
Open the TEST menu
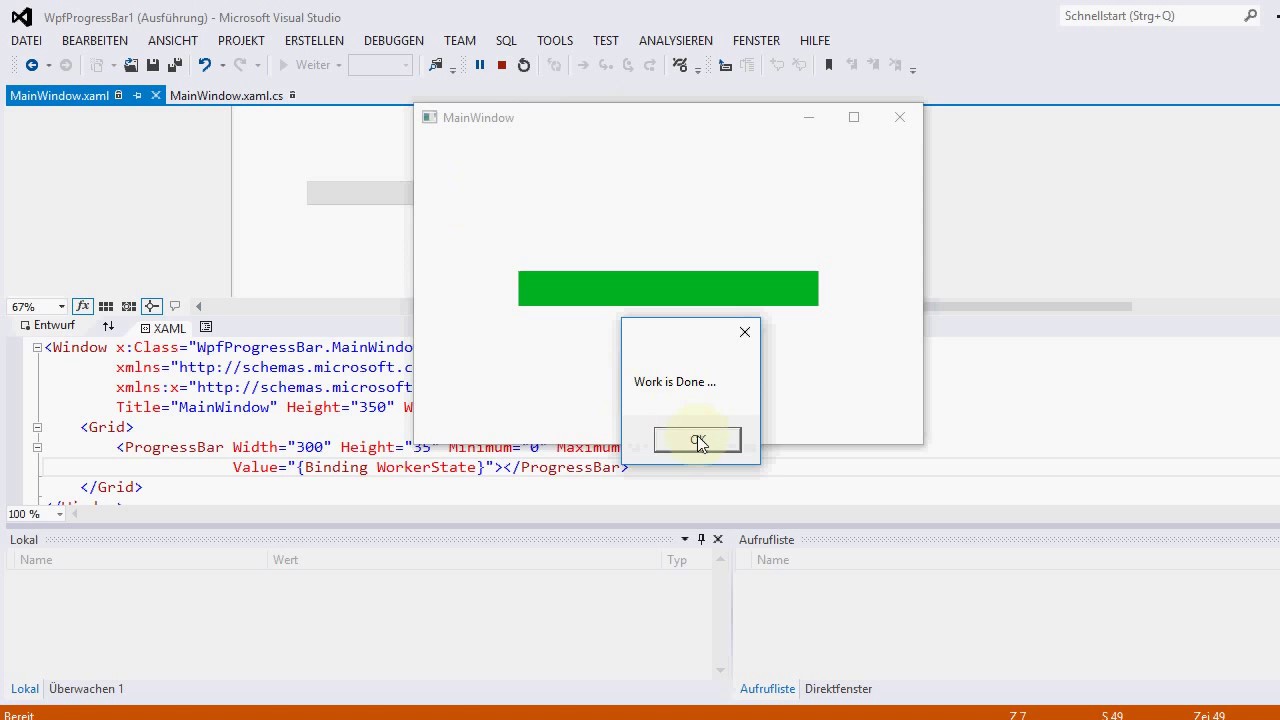click(606, 41)
